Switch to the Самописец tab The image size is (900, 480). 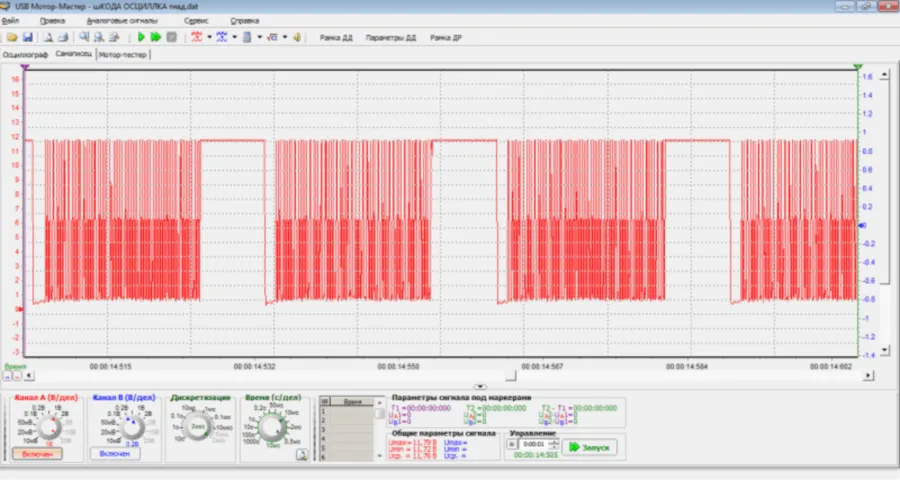point(73,54)
